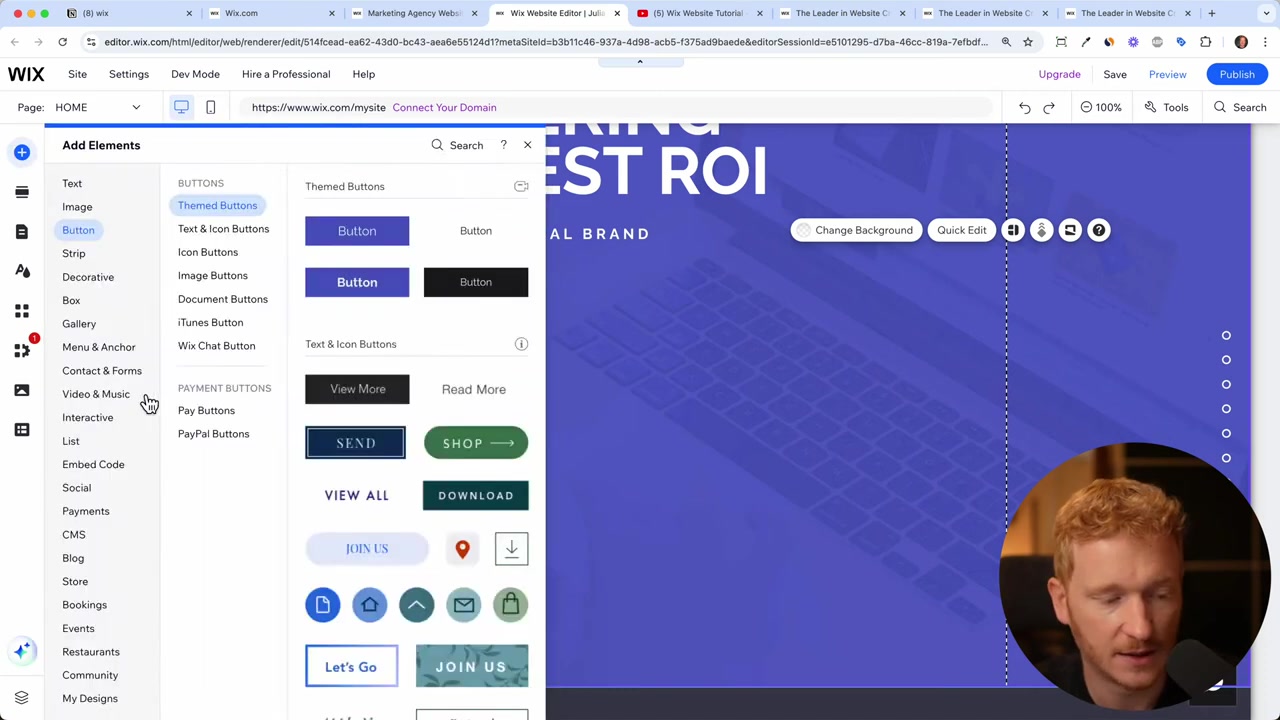Search within Add Elements panel

[x=458, y=145]
